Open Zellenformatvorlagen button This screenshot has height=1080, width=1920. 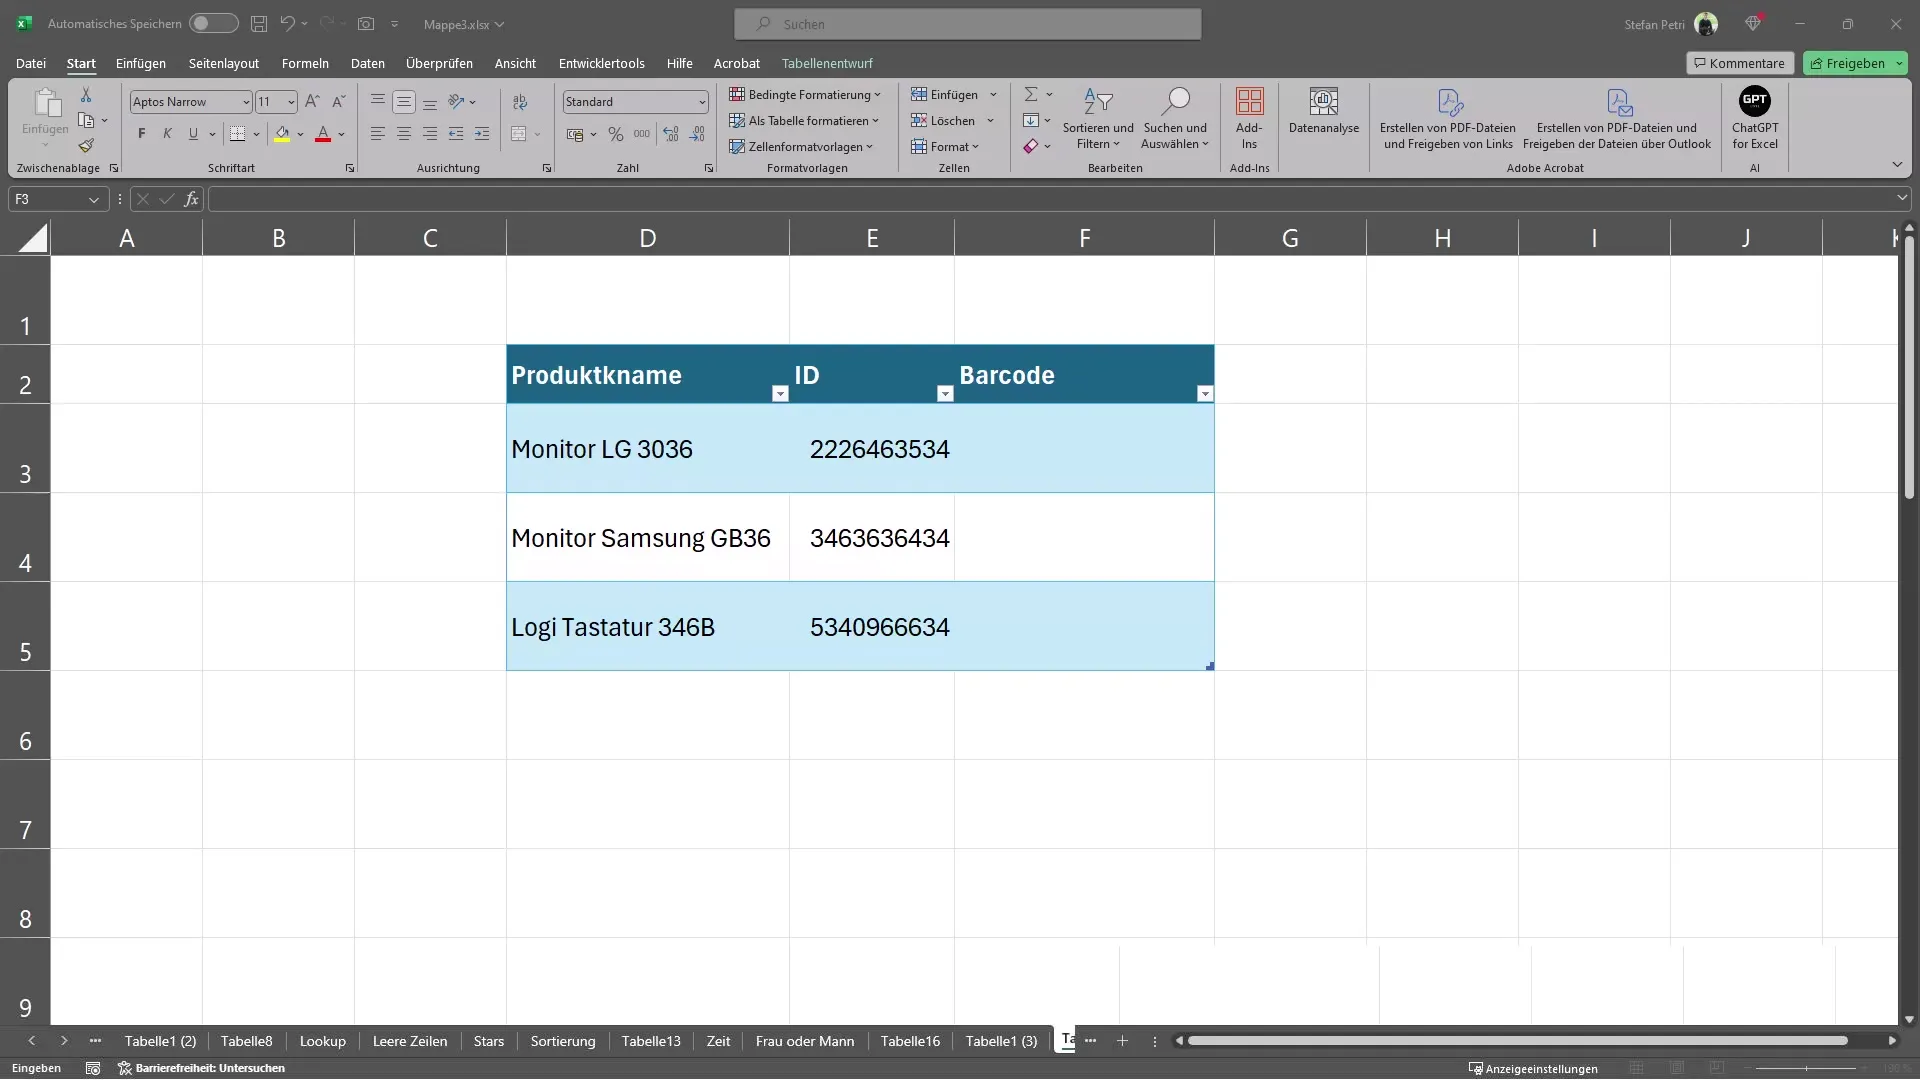pos(801,147)
